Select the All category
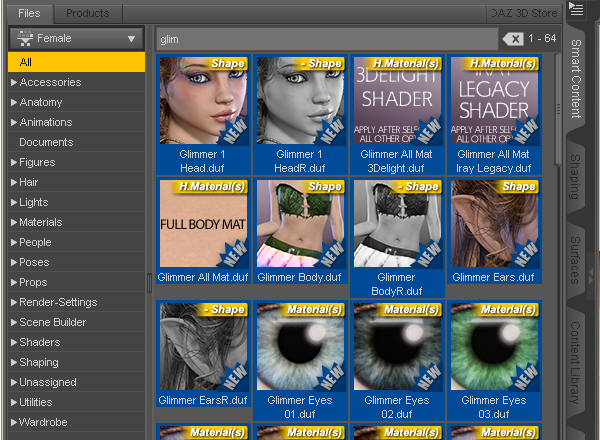Viewport: 600px width, 440px height. [x=77, y=62]
